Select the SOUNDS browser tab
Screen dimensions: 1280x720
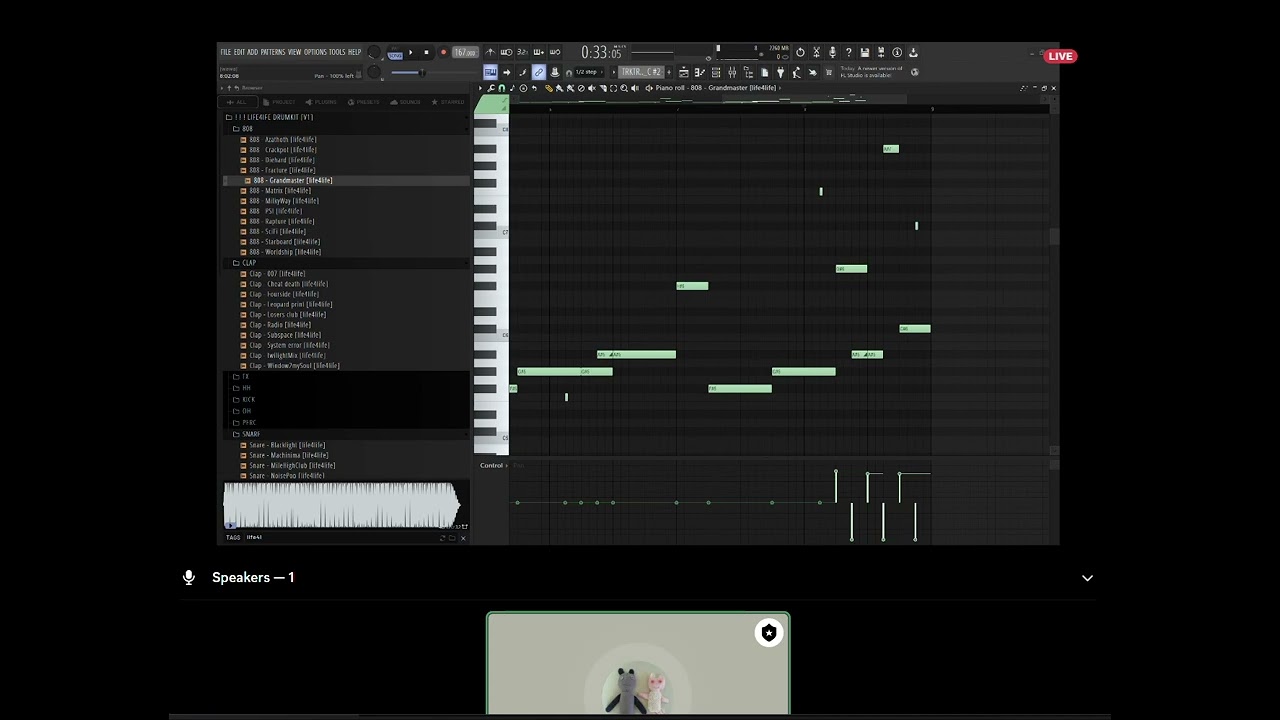point(406,102)
